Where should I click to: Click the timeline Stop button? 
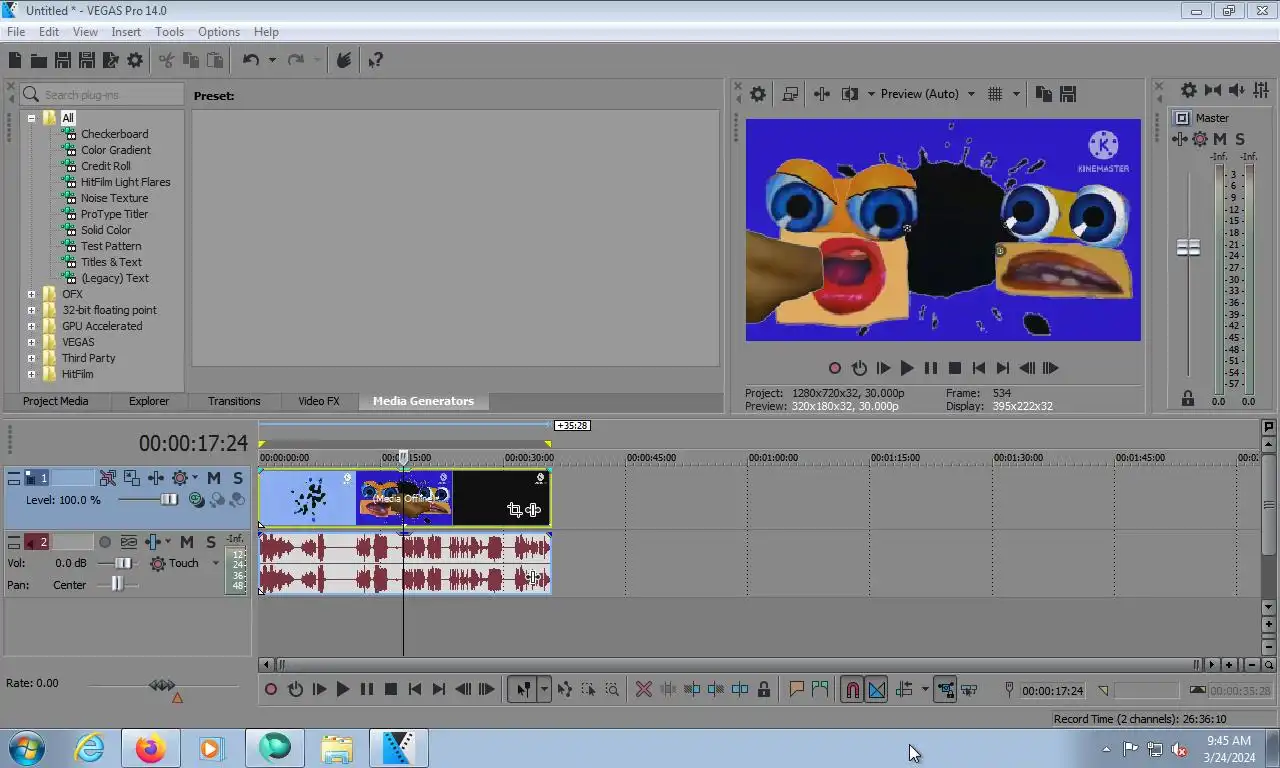pyautogui.click(x=391, y=689)
